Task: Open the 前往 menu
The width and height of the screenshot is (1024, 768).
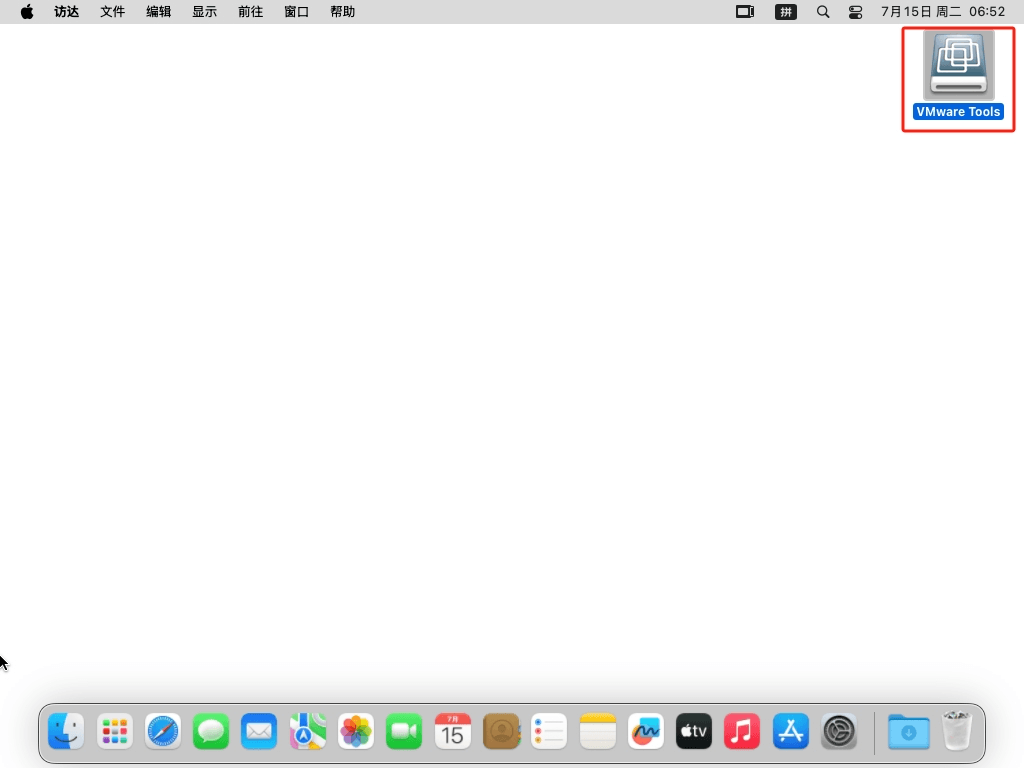Action: [x=250, y=12]
